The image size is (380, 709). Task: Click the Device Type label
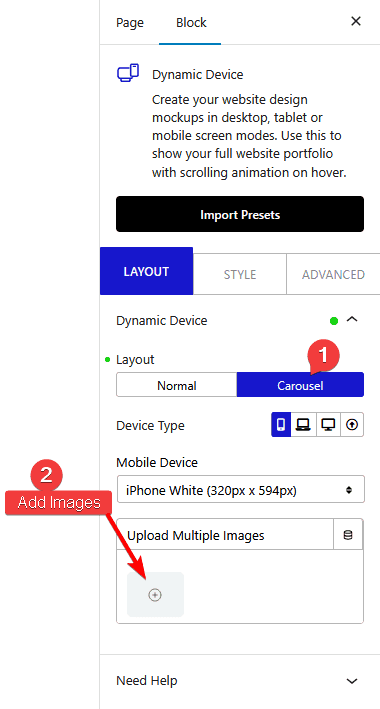tap(150, 426)
